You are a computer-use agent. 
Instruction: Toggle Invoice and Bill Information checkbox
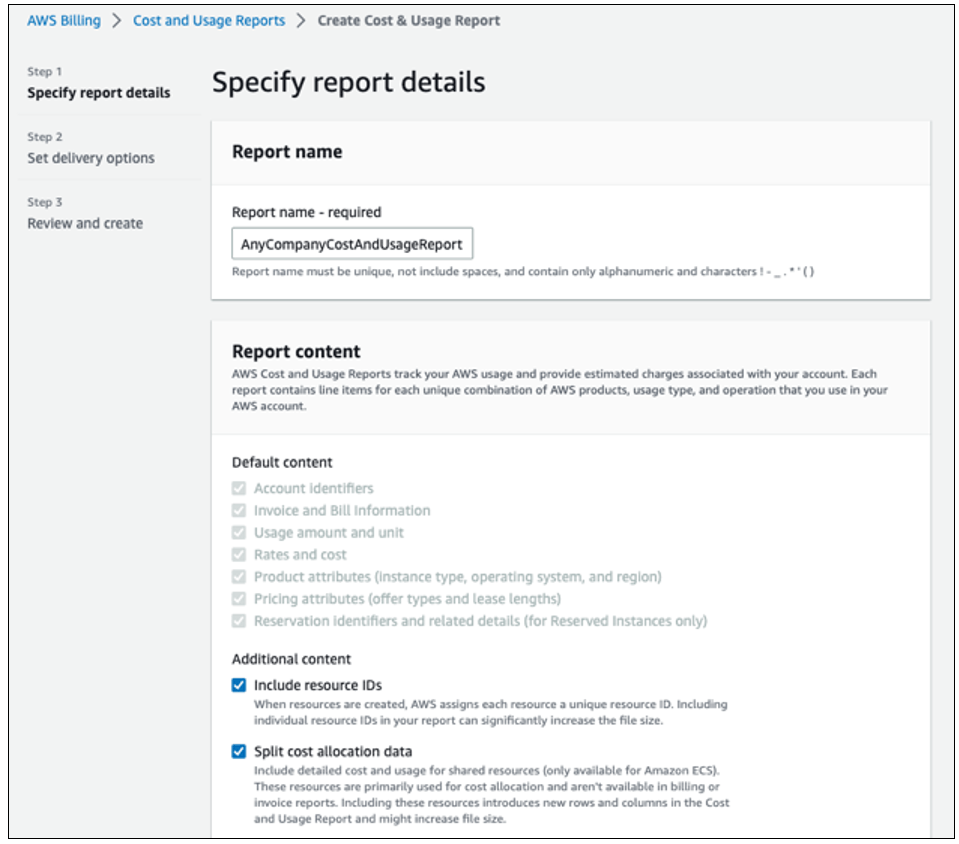(238, 511)
